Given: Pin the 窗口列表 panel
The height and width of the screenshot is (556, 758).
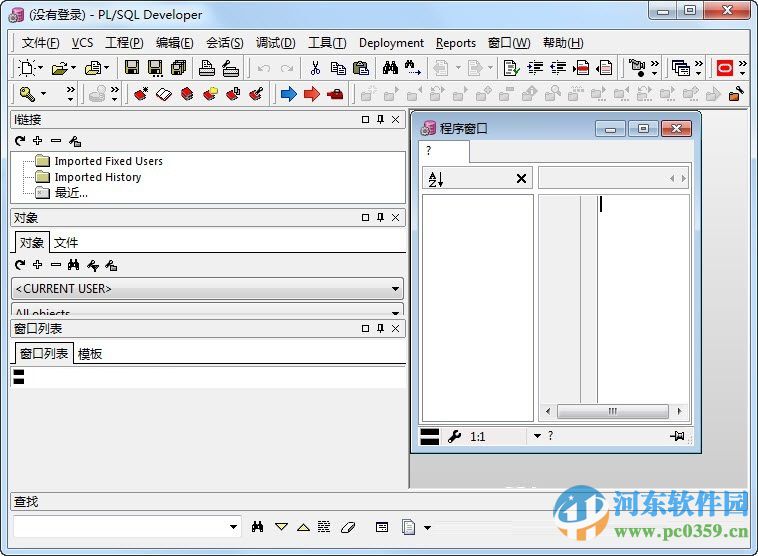Looking at the screenshot, I should tap(380, 328).
